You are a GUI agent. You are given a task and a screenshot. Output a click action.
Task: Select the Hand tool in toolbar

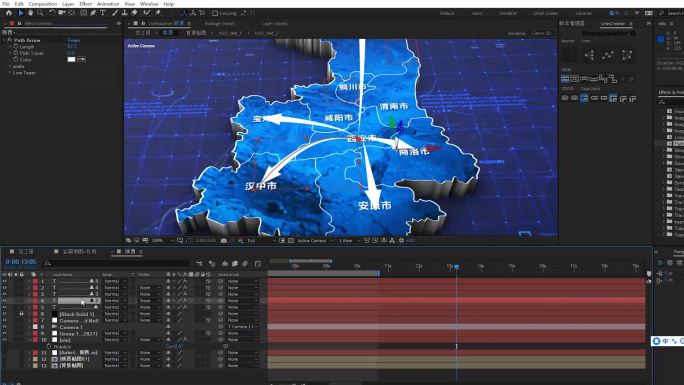click(30, 13)
